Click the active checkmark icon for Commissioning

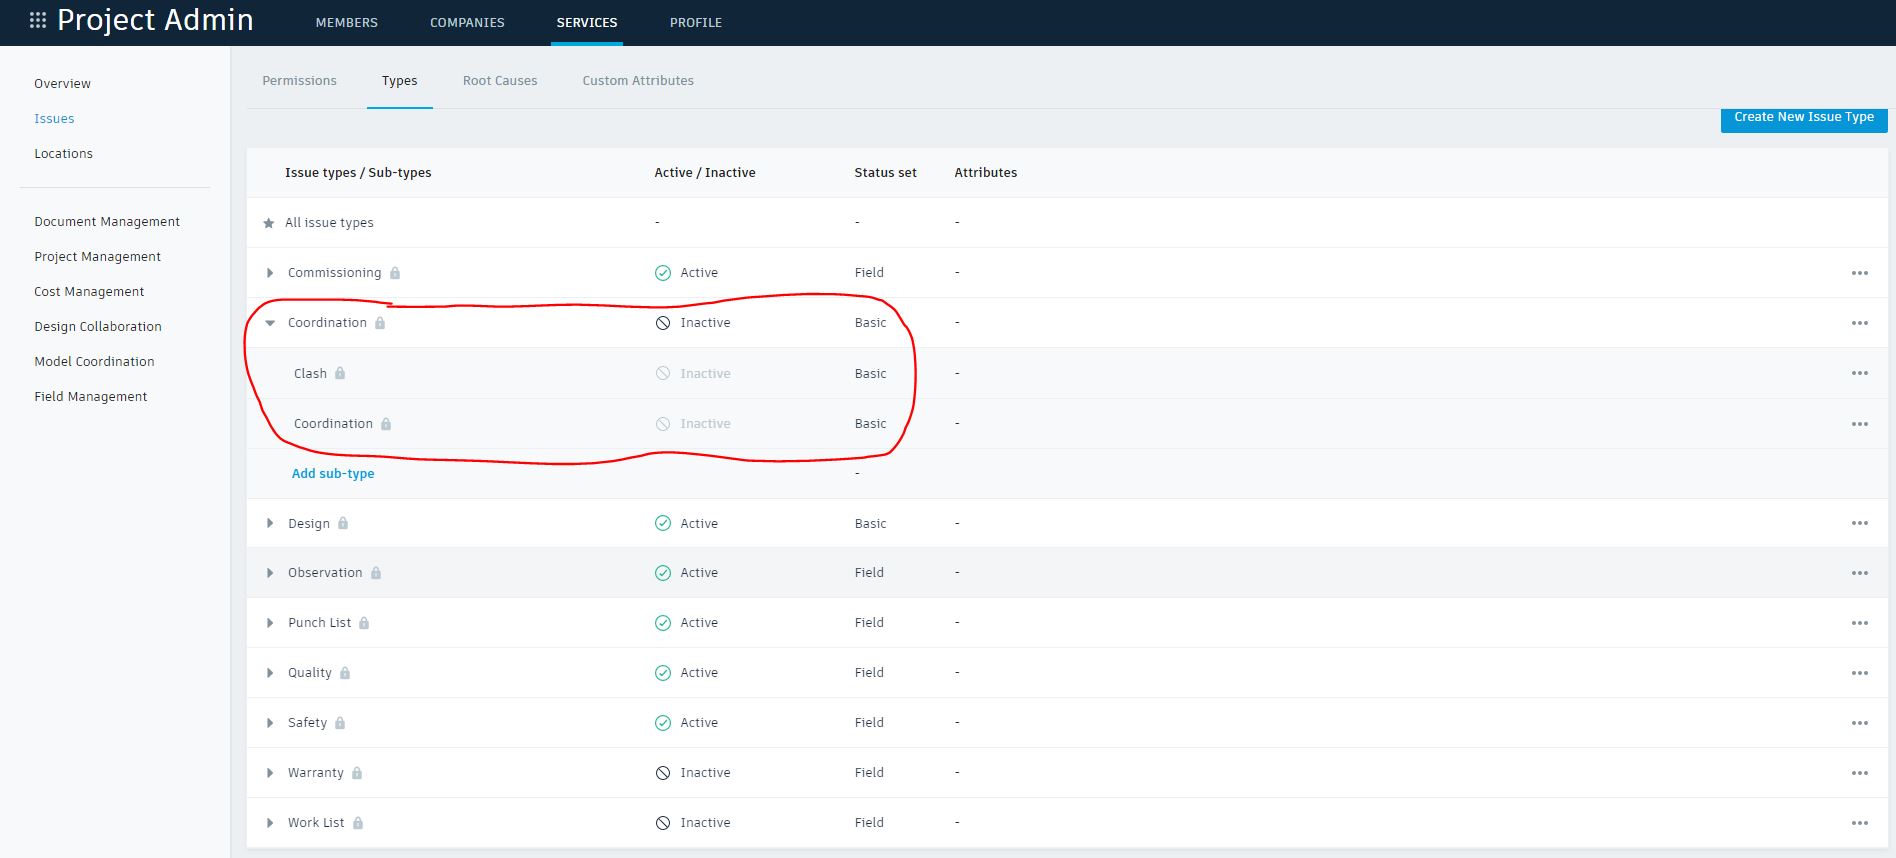(663, 273)
